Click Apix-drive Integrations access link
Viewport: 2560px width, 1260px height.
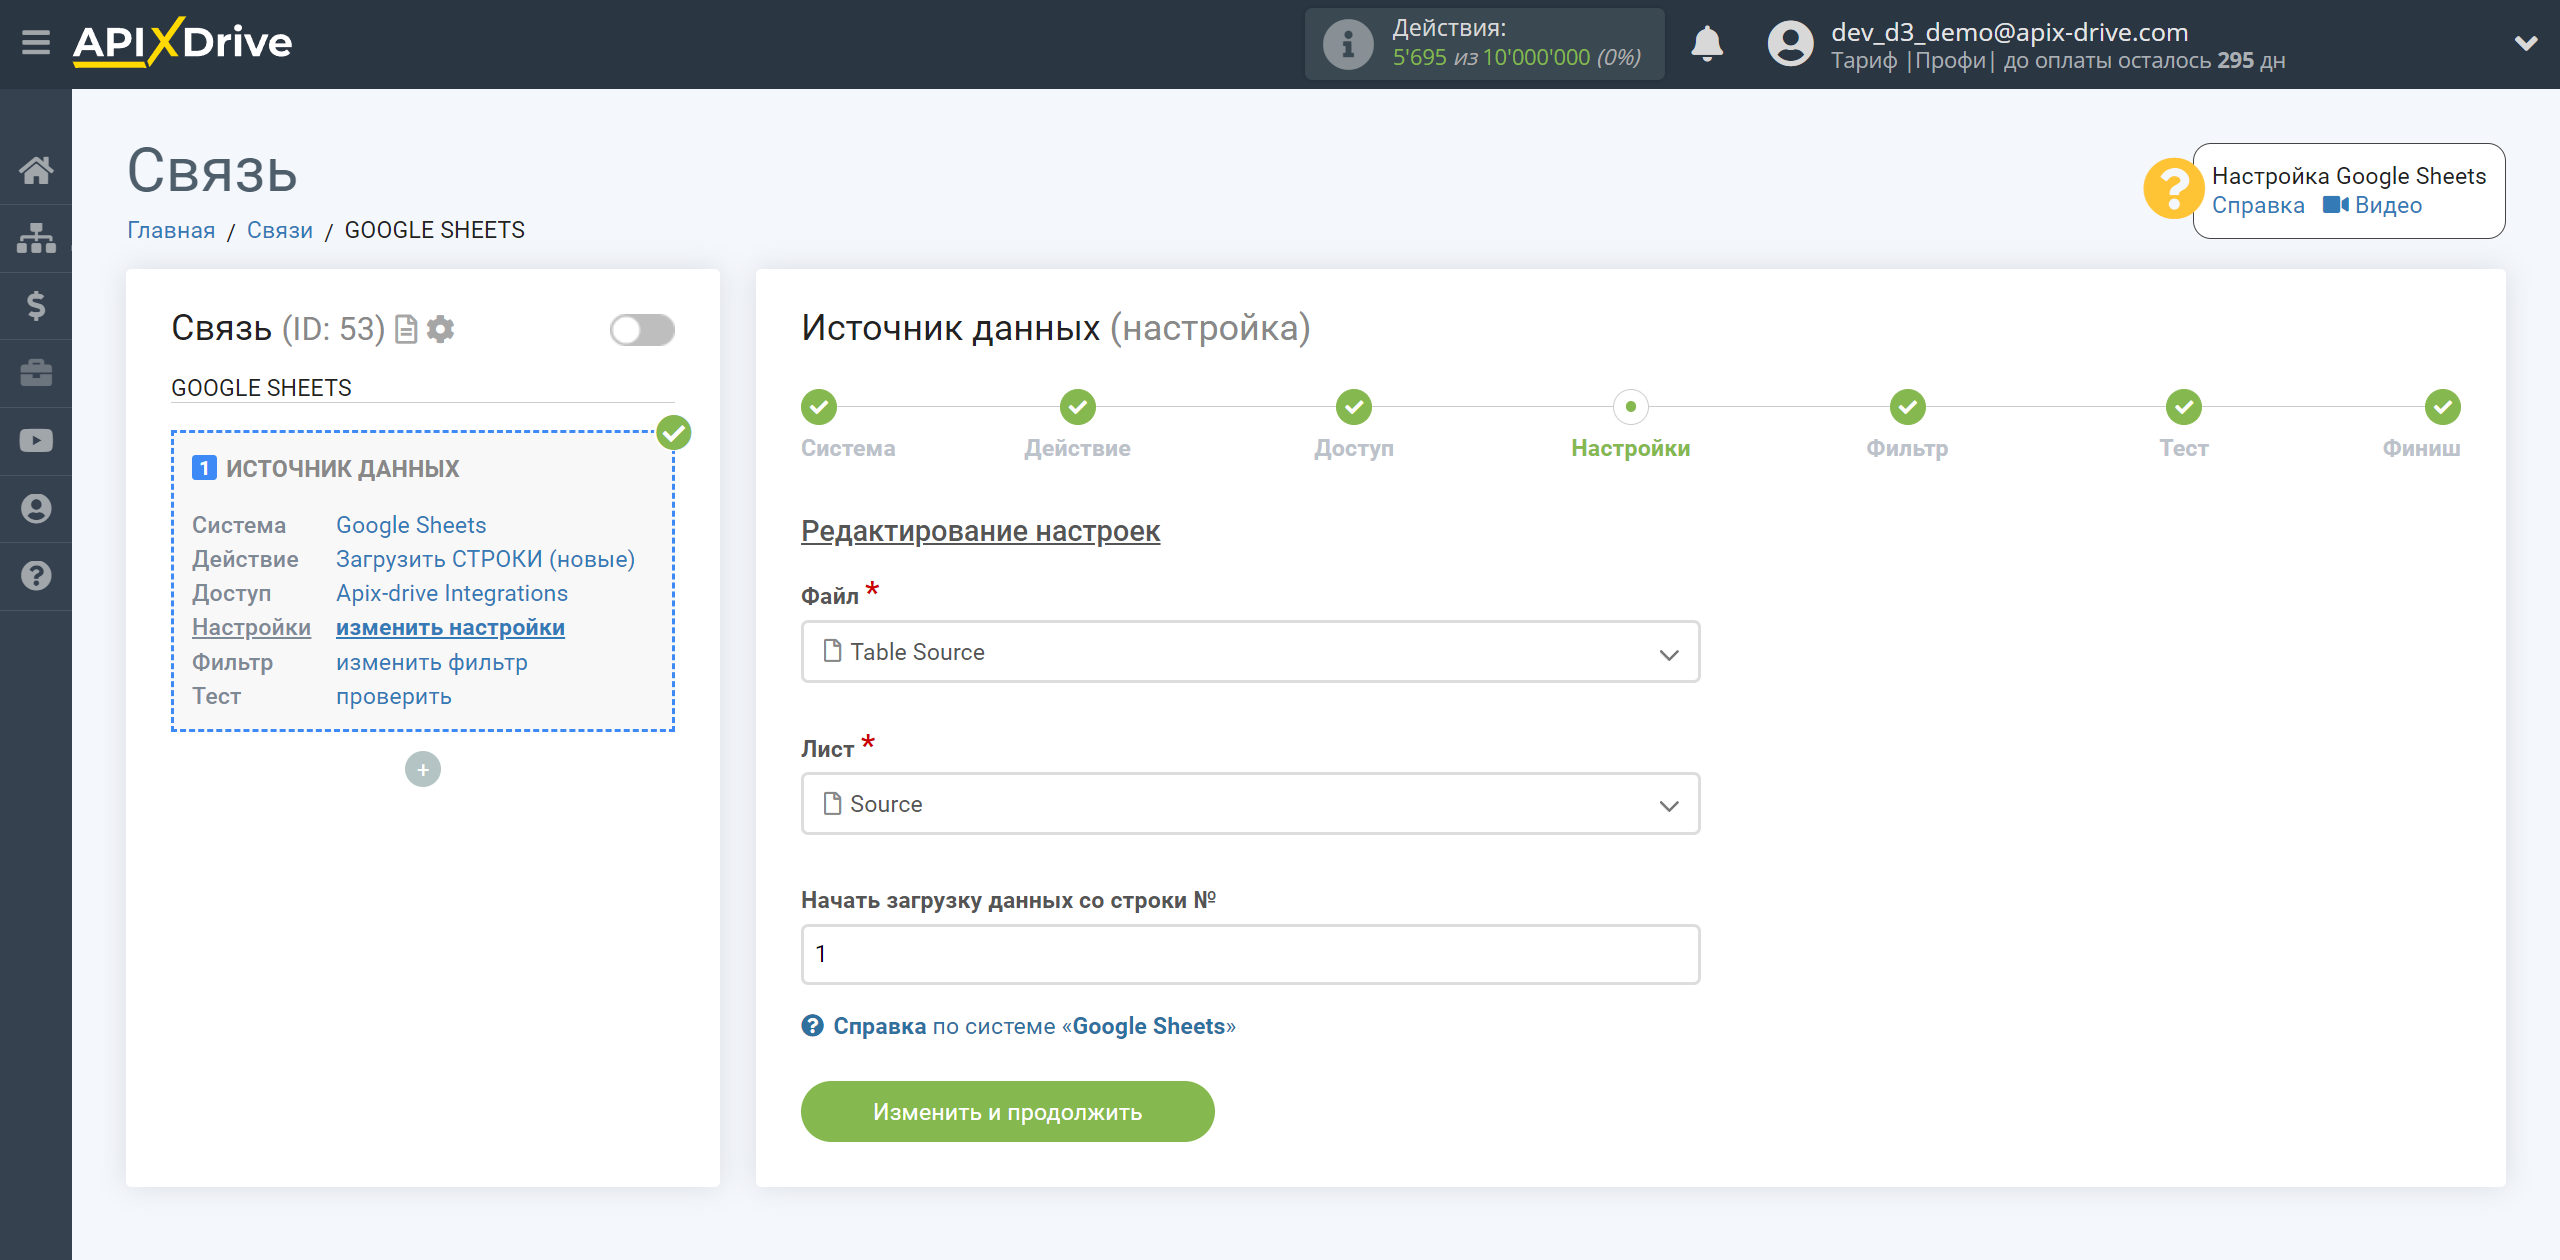[x=452, y=593]
